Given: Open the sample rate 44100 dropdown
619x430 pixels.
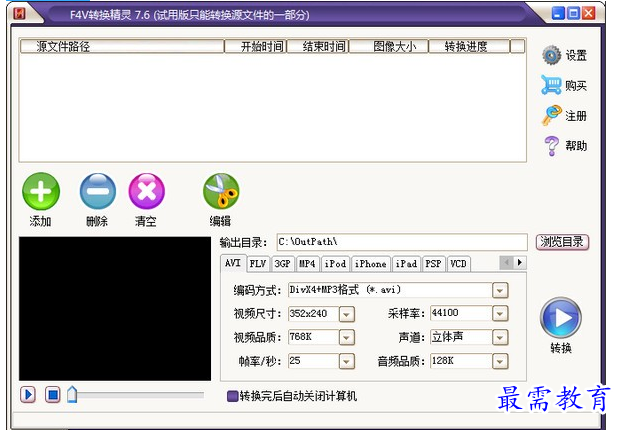Looking at the screenshot, I should 500,314.
